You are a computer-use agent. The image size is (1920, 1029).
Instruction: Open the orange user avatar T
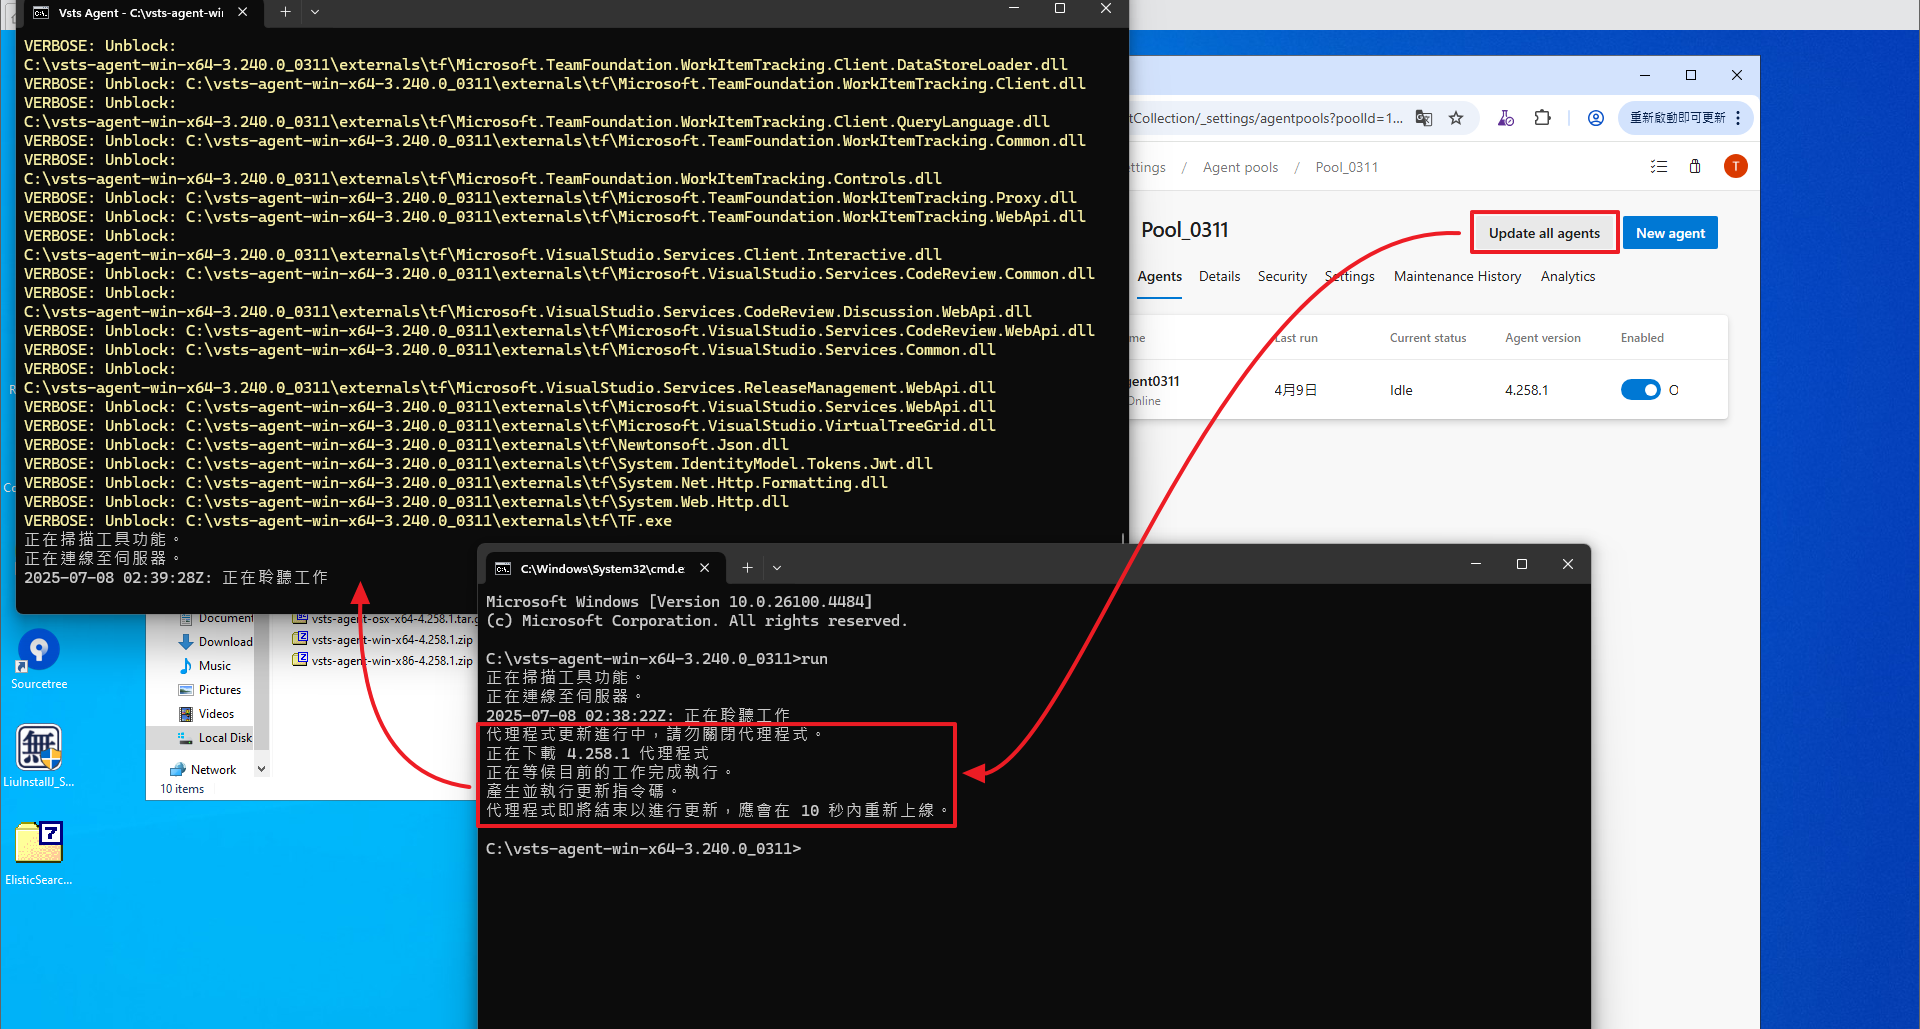1736,166
